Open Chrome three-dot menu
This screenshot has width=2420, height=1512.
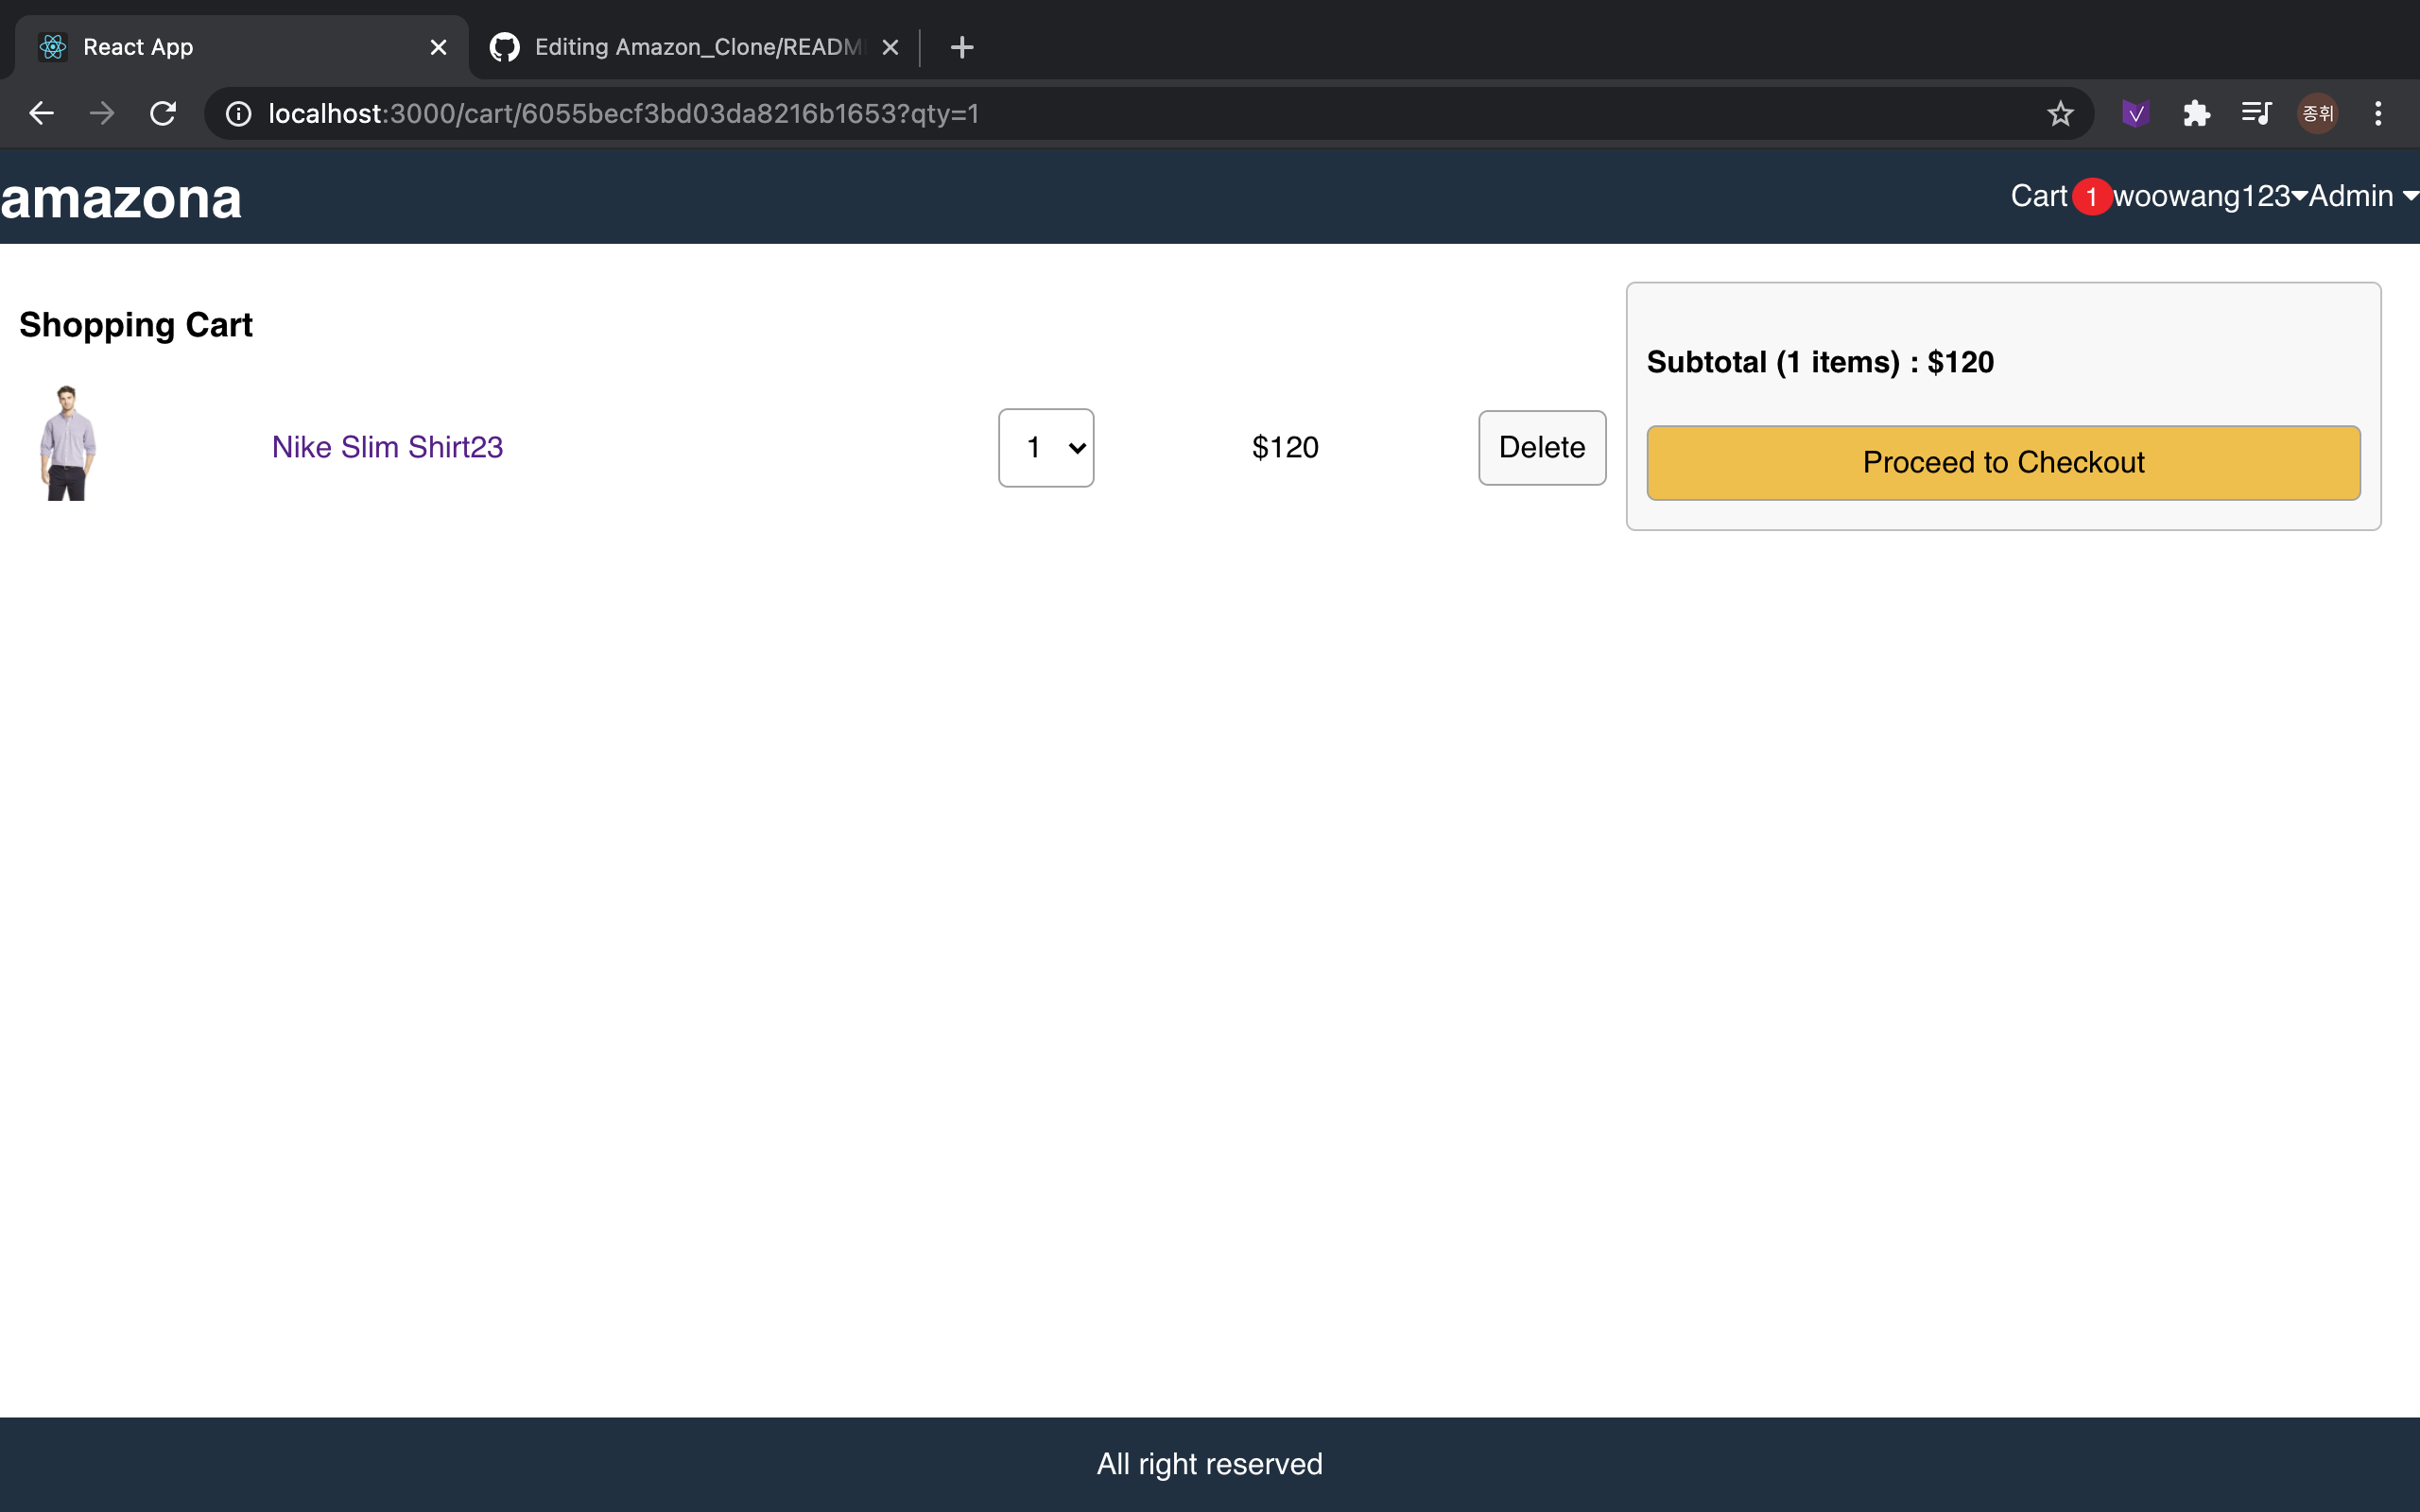[2378, 114]
